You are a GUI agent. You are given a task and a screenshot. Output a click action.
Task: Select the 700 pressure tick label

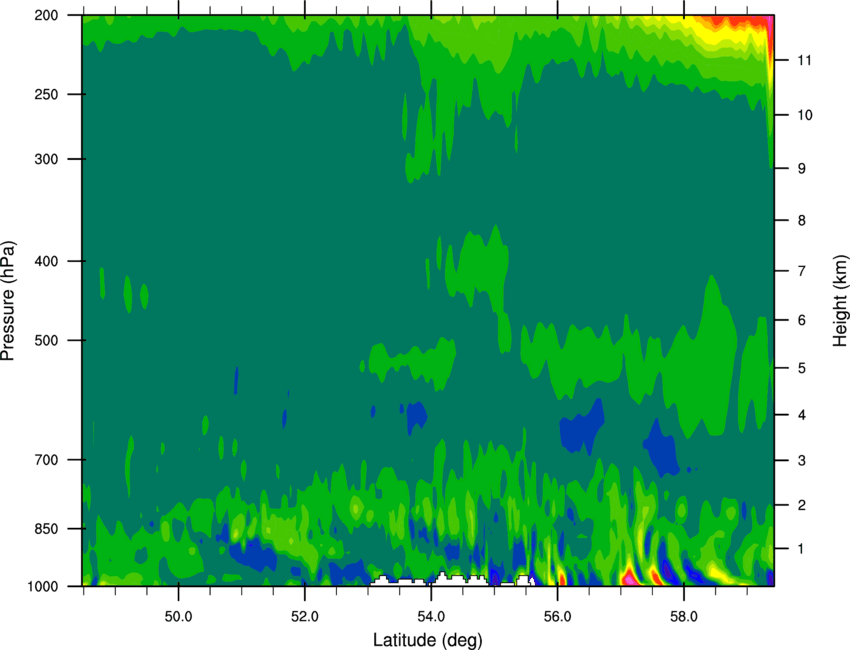pyautogui.click(x=46, y=460)
